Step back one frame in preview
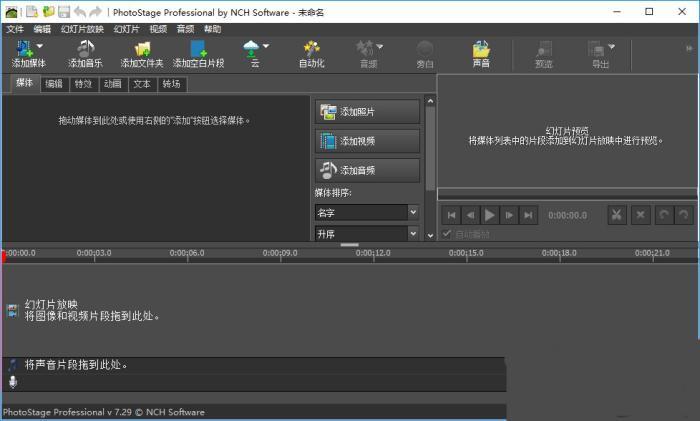The height and width of the screenshot is (421, 700). click(471, 215)
